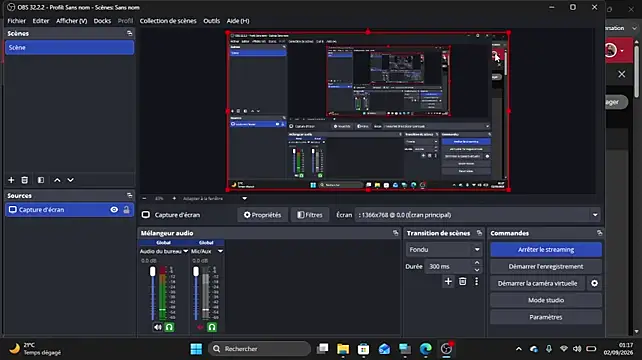Open the Outils menu
The width and height of the screenshot is (642, 360).
(x=212, y=21)
